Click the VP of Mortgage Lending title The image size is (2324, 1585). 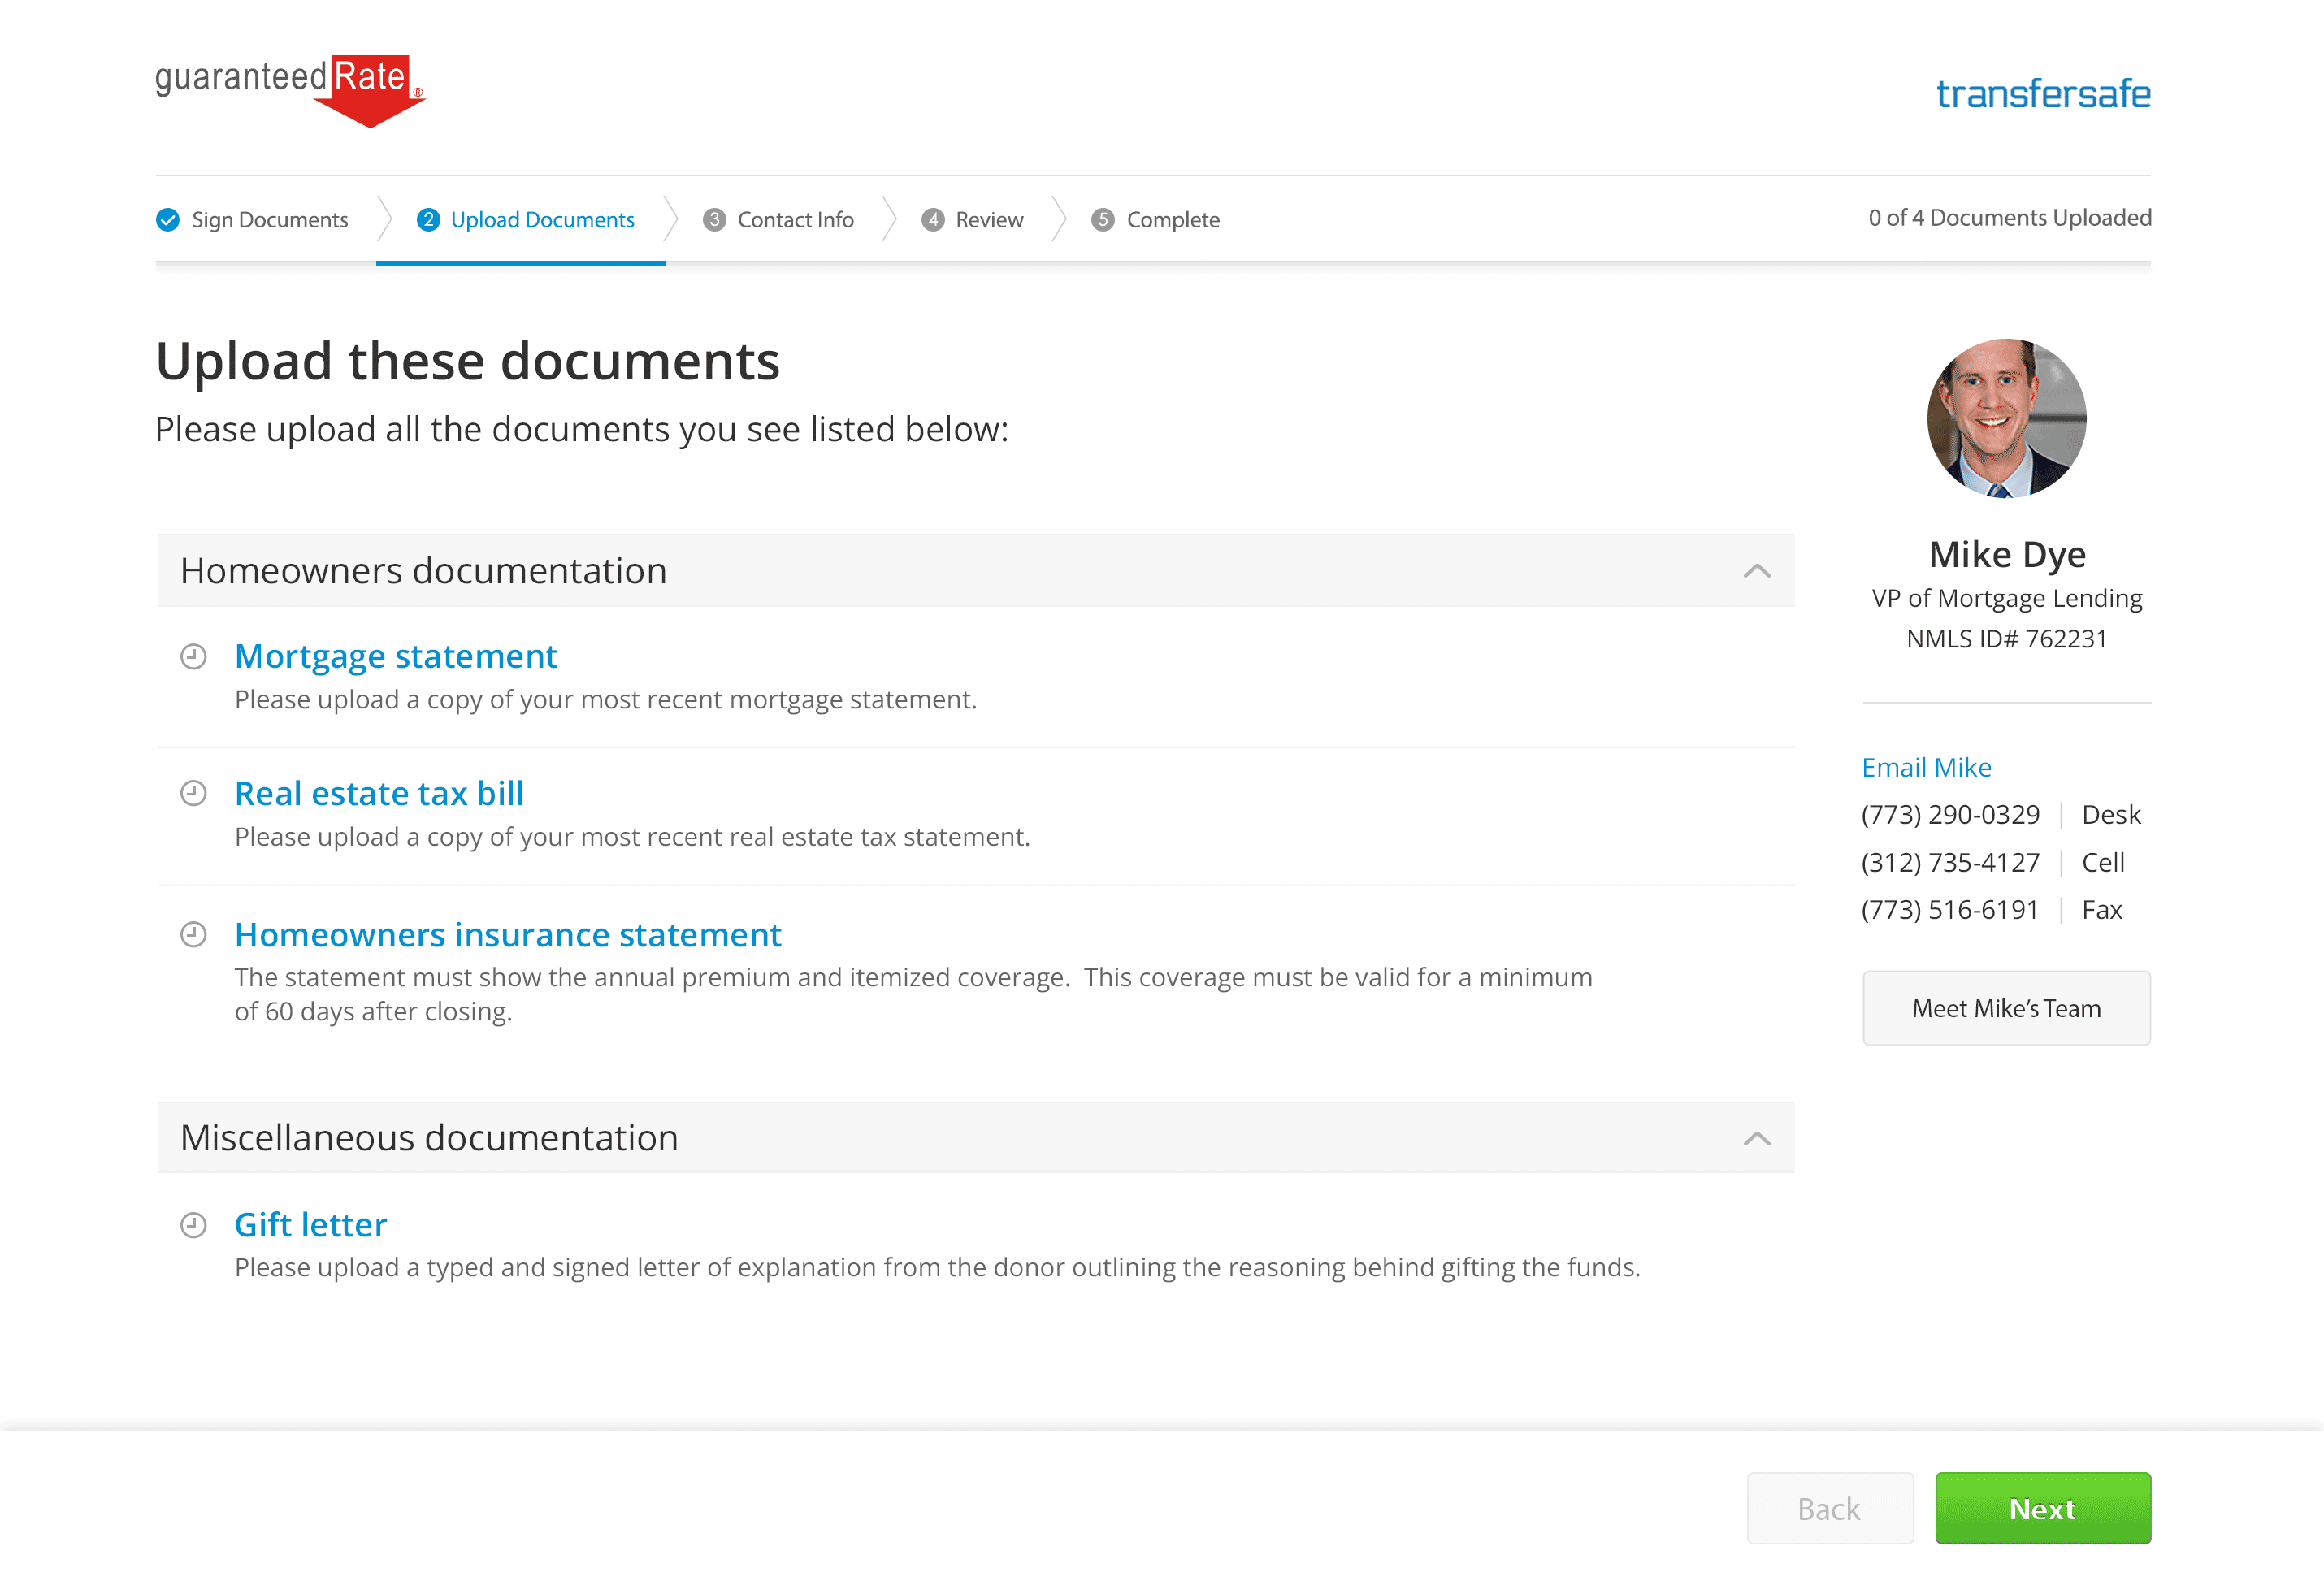(2006, 598)
